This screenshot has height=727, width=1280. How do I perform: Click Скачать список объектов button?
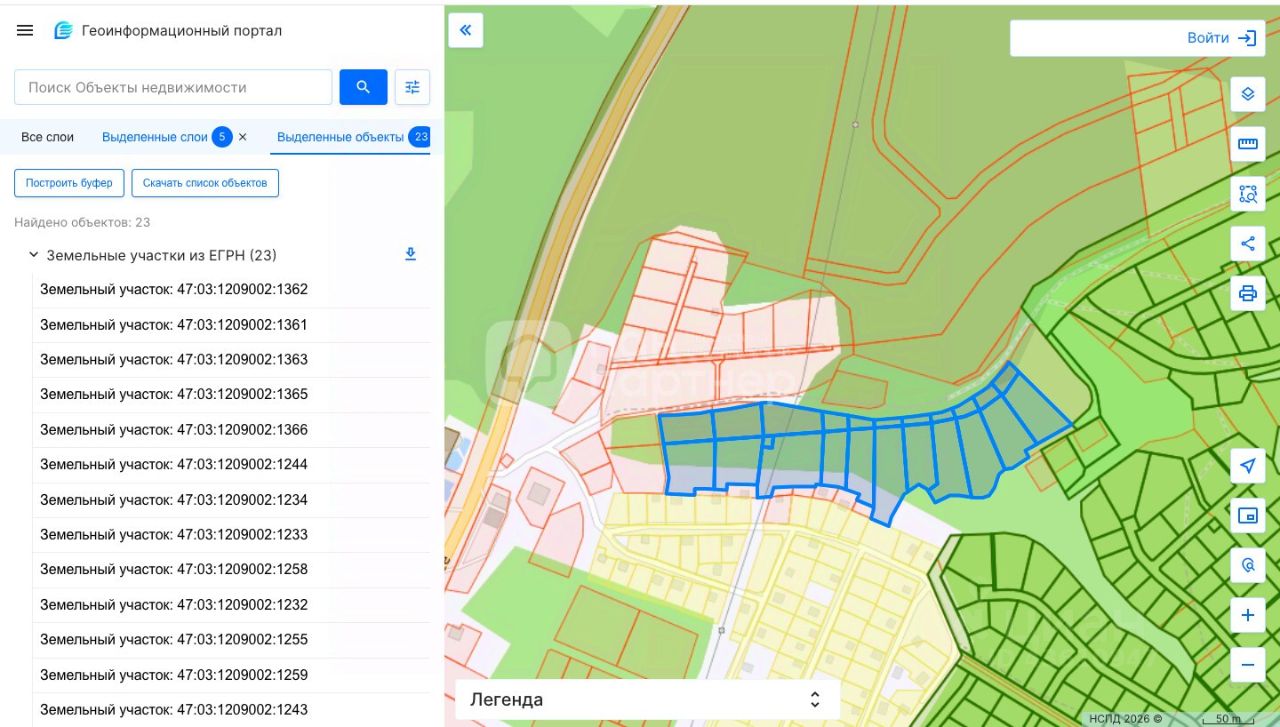pos(205,183)
